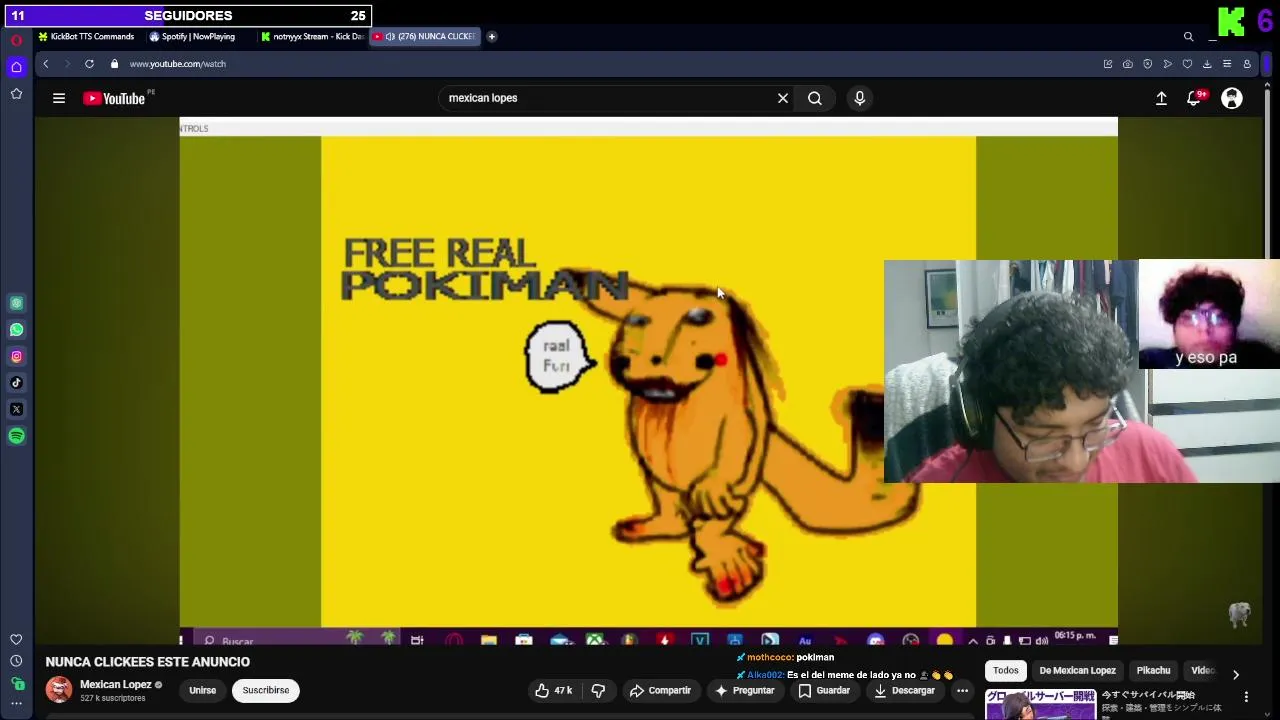Click the Compartir share button
This screenshot has height=720, width=1280.
pyautogui.click(x=661, y=690)
